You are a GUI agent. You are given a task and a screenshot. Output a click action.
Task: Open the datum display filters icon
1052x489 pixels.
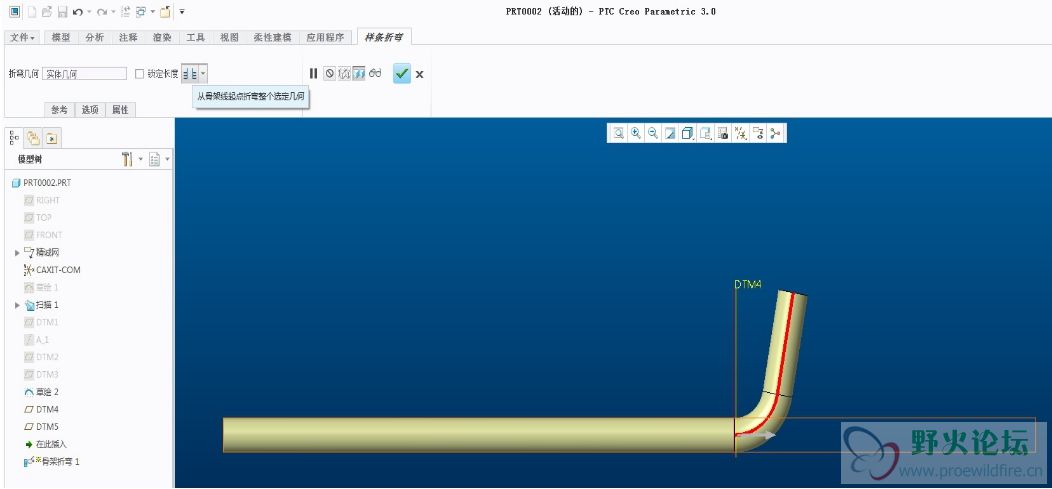click(x=741, y=133)
